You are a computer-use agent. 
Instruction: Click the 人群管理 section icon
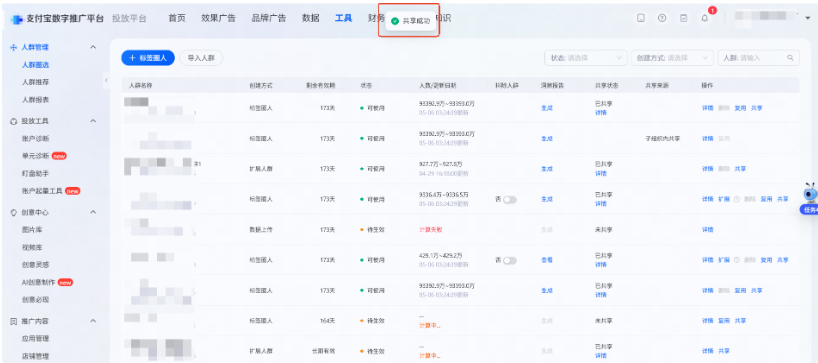click(14, 47)
